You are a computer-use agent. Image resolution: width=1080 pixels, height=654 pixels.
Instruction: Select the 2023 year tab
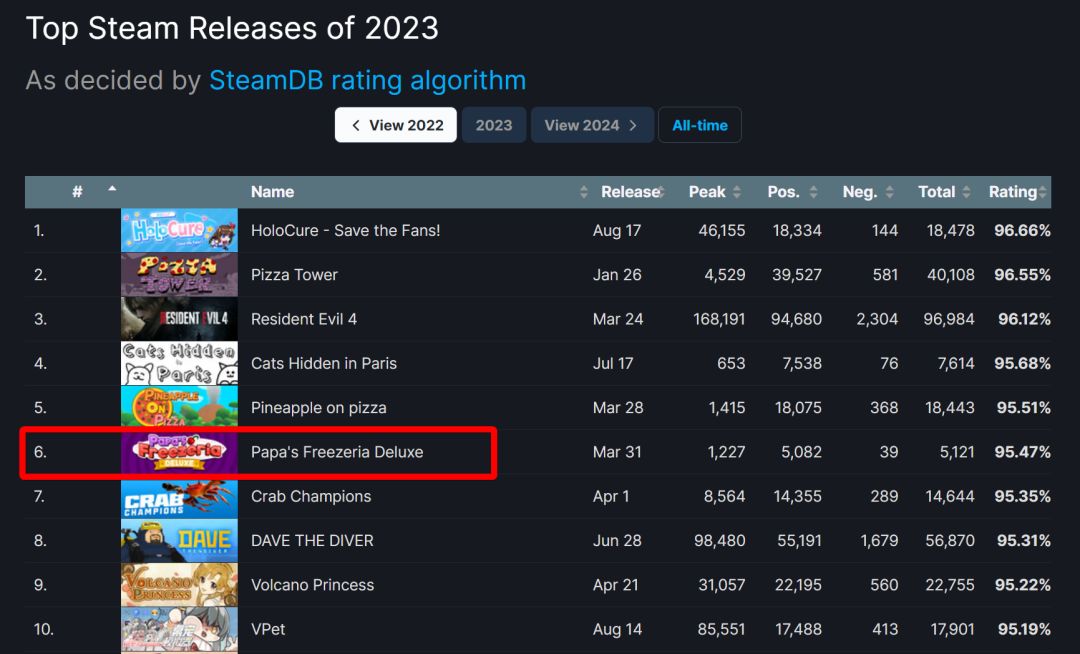(494, 125)
